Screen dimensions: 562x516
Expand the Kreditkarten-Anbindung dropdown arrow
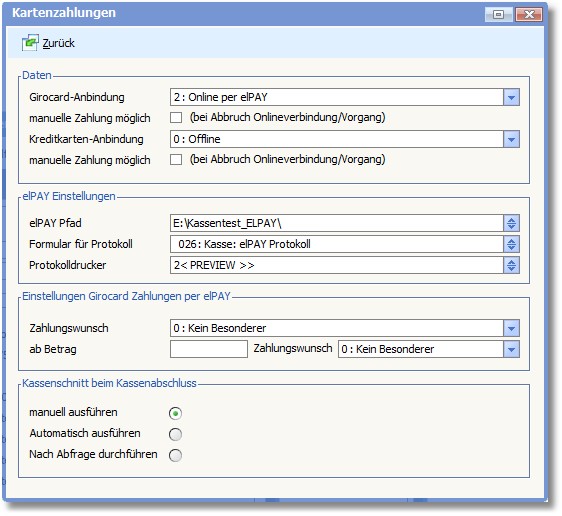tap(511, 139)
